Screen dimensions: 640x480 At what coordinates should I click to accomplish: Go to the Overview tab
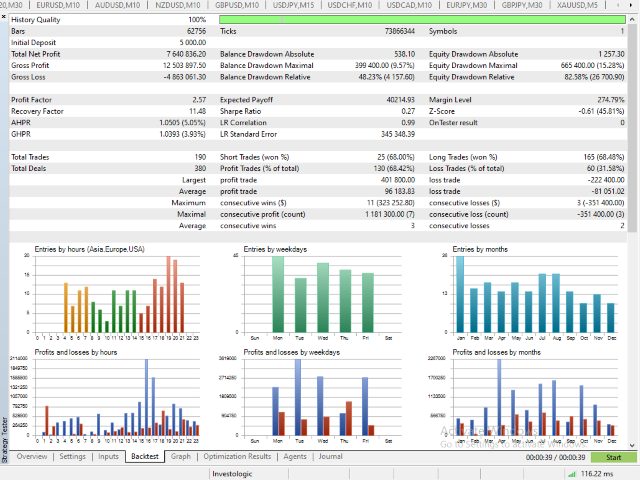pos(31,456)
